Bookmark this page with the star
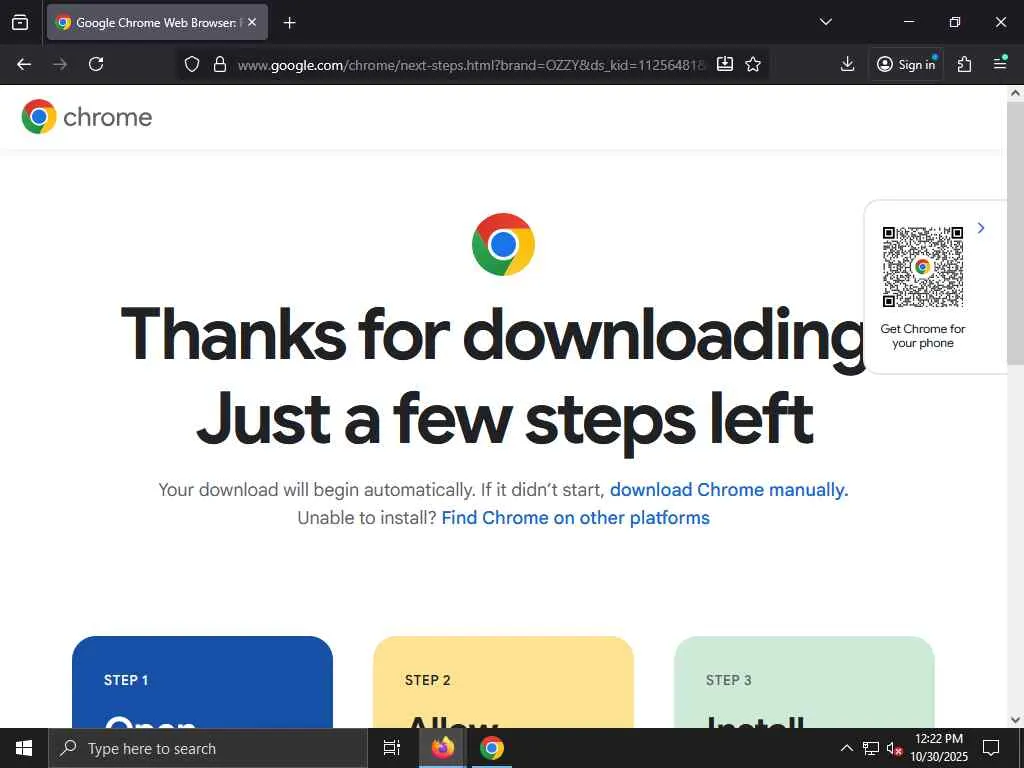This screenshot has width=1024, height=768. point(753,64)
